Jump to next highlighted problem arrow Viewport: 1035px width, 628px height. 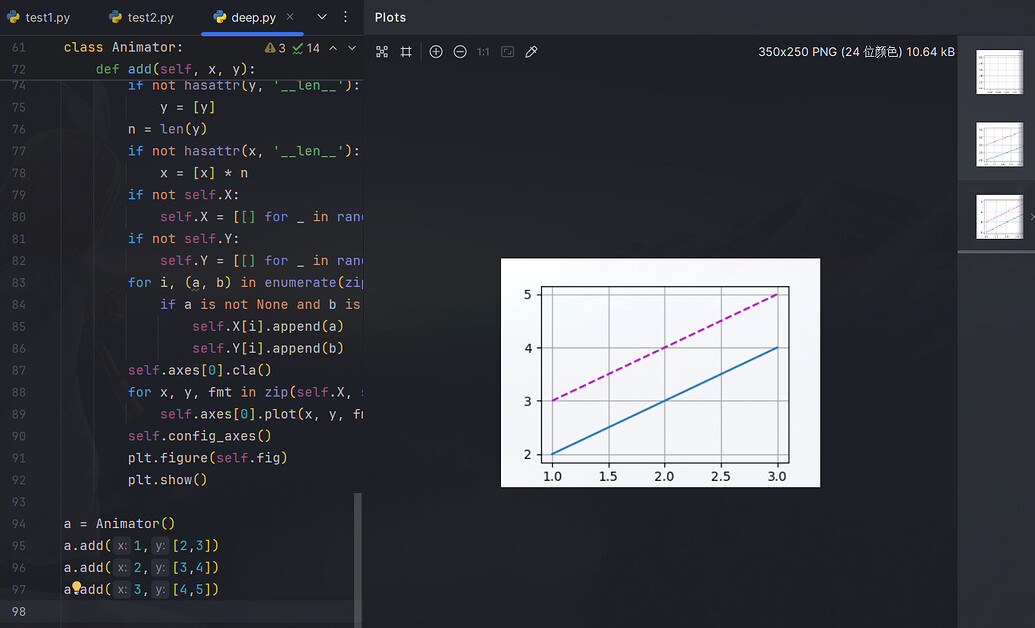(x=351, y=48)
